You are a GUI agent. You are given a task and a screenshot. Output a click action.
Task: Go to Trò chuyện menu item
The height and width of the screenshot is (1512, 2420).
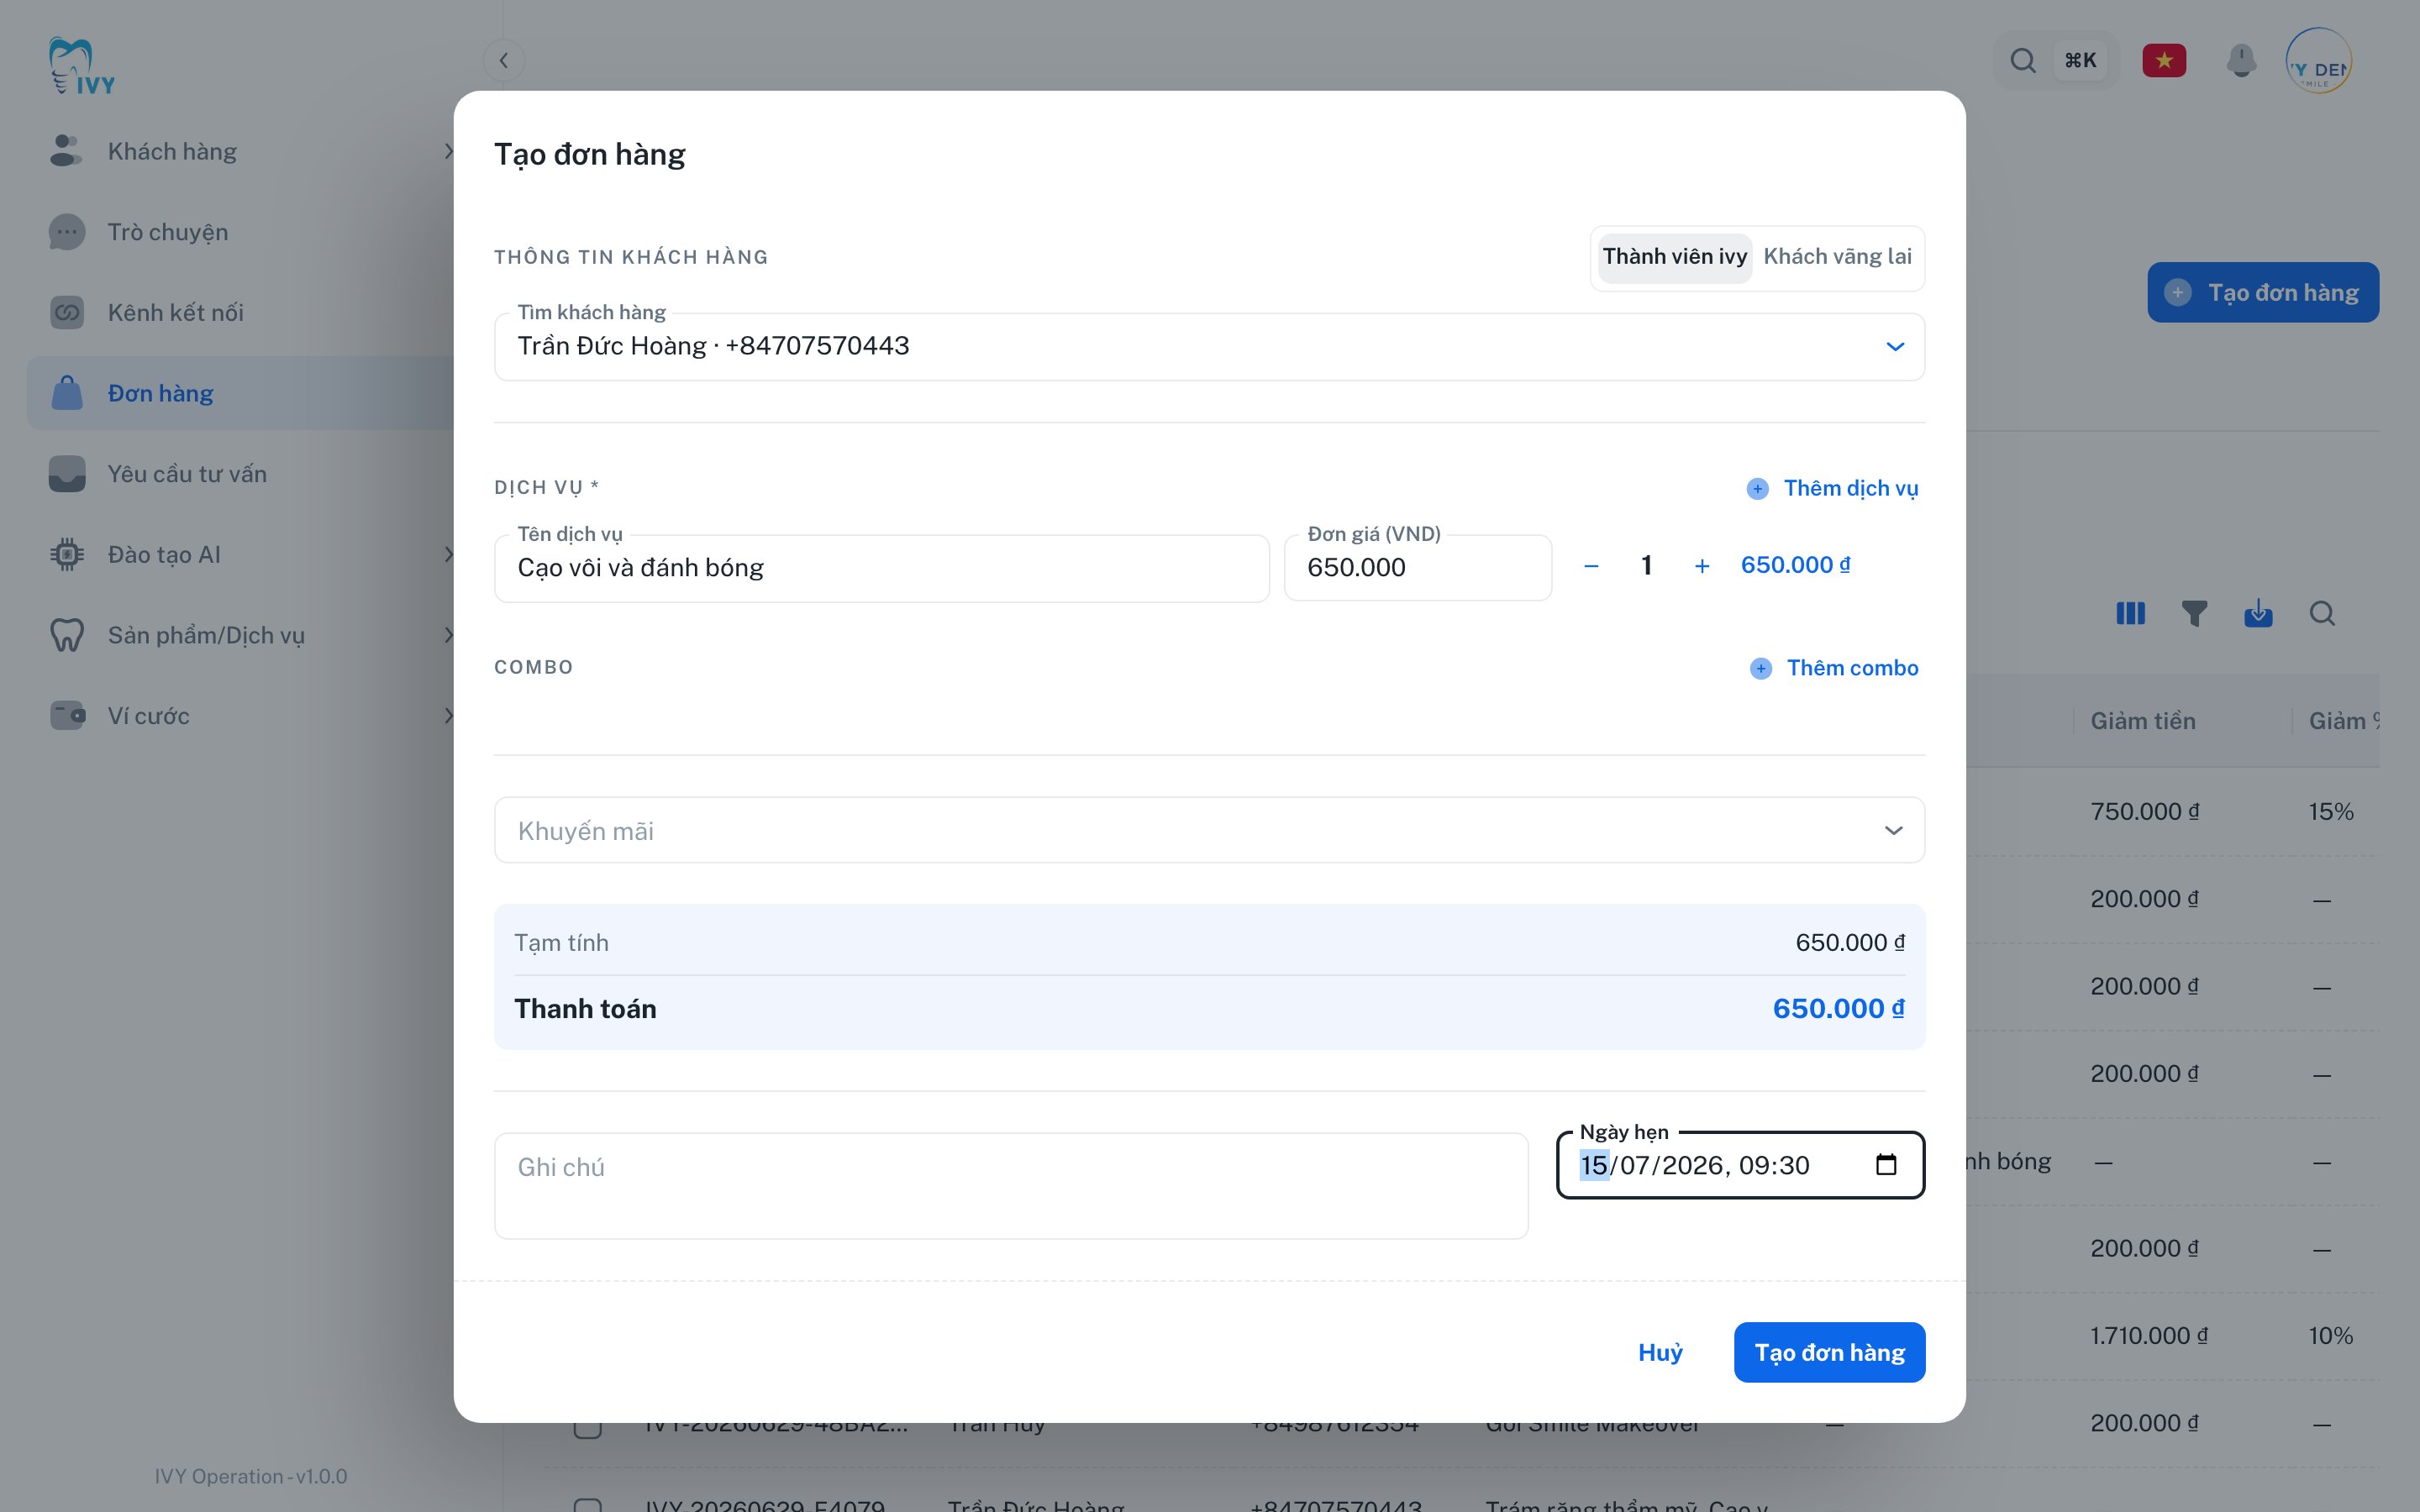pos(168,232)
